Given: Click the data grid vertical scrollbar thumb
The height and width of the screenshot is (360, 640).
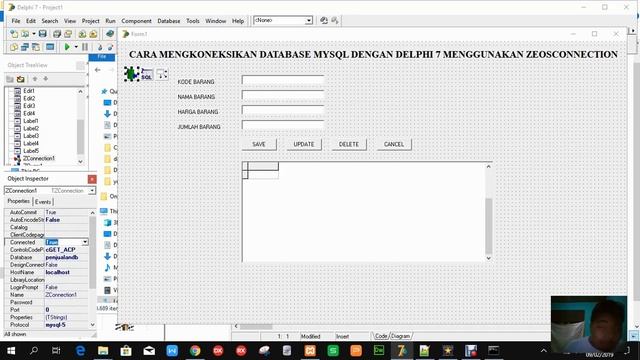Looking at the screenshot, I should click(489, 226).
